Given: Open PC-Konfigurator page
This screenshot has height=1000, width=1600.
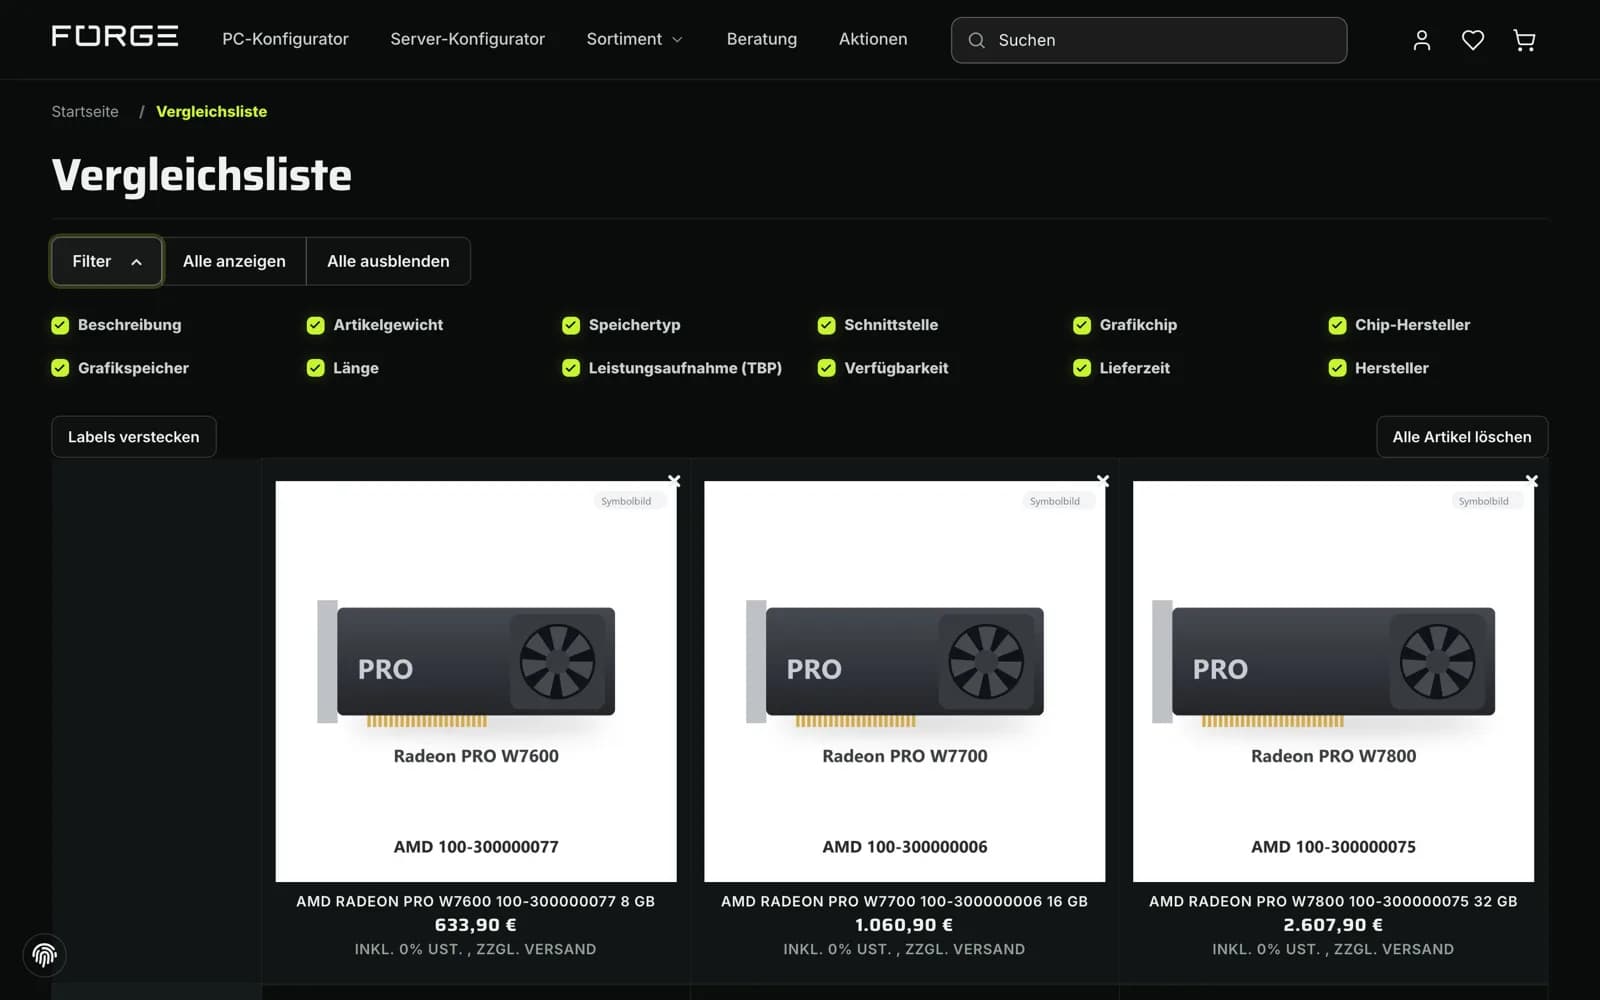Looking at the screenshot, I should 285,39.
